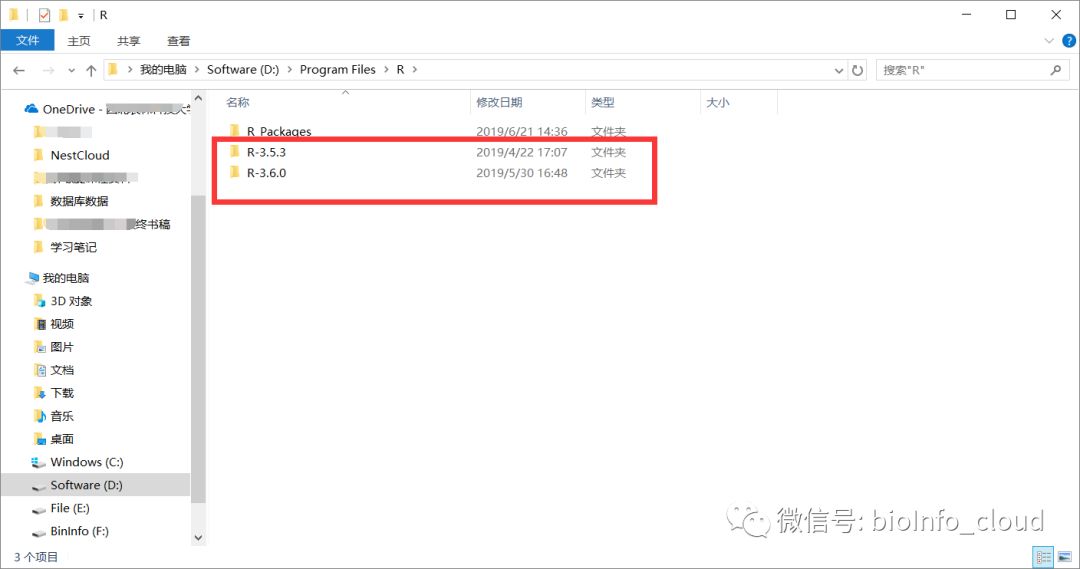Open 文档 in the navigation pane
This screenshot has height=569, width=1080.
tap(62, 370)
